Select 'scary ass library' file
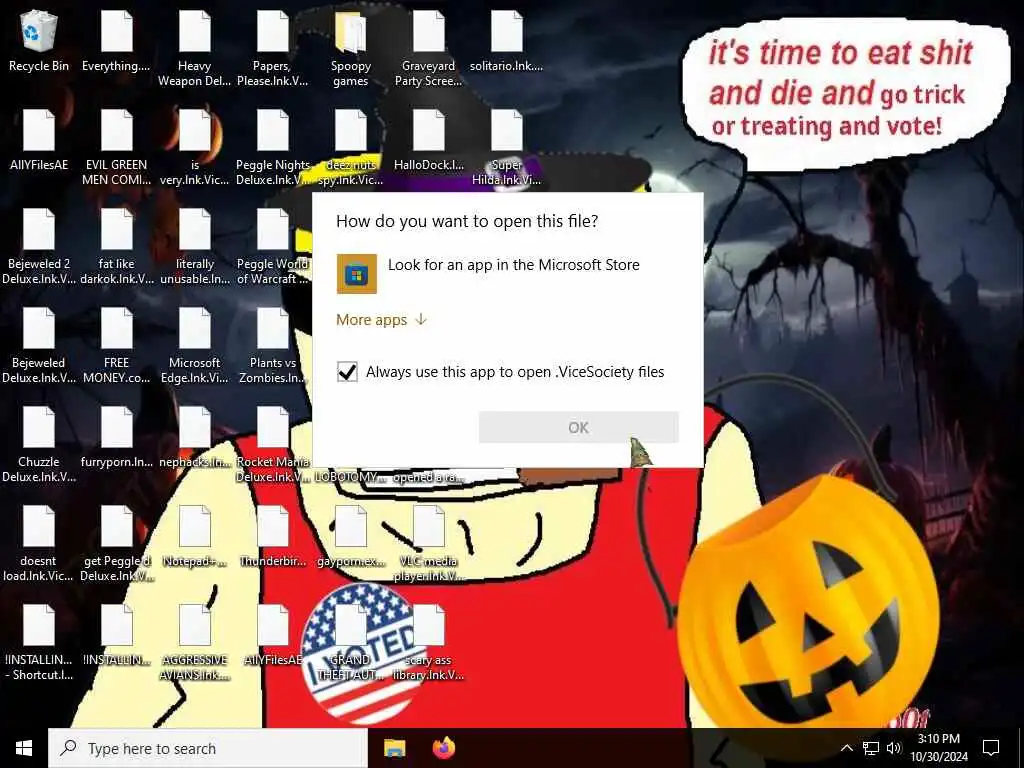 pos(428,643)
